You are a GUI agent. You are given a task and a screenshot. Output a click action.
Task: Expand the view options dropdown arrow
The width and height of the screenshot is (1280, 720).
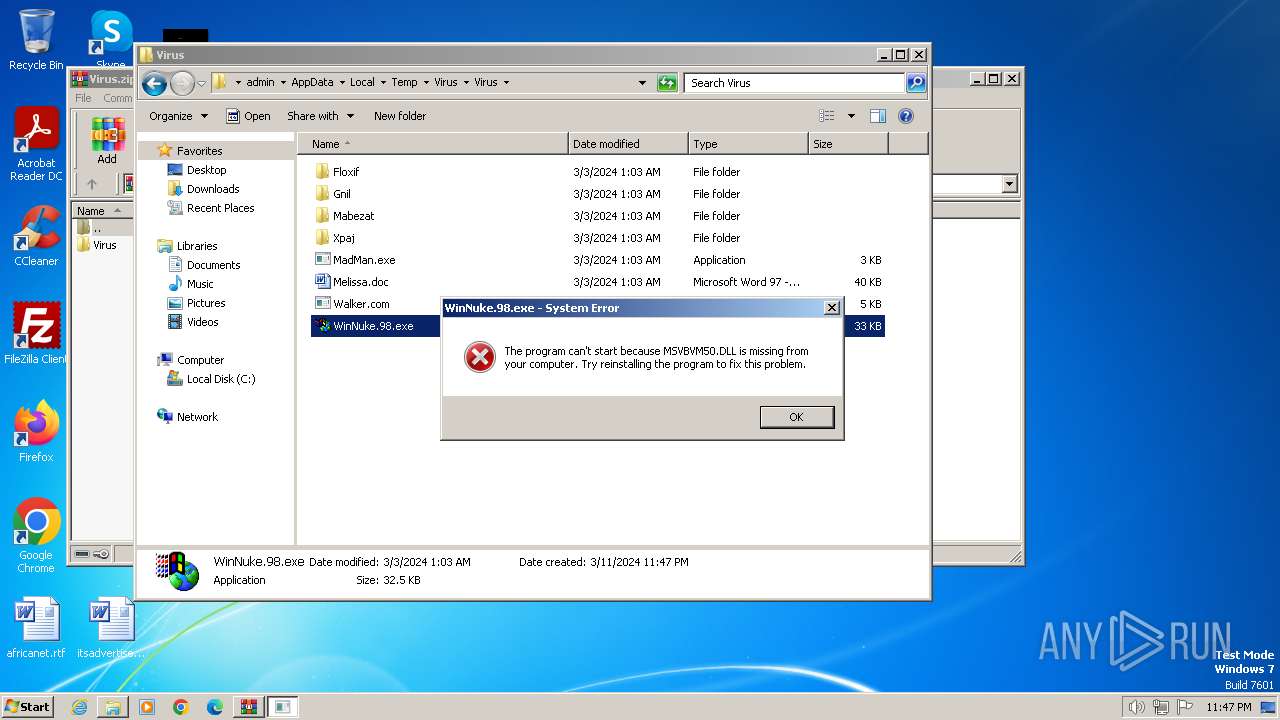(x=851, y=116)
